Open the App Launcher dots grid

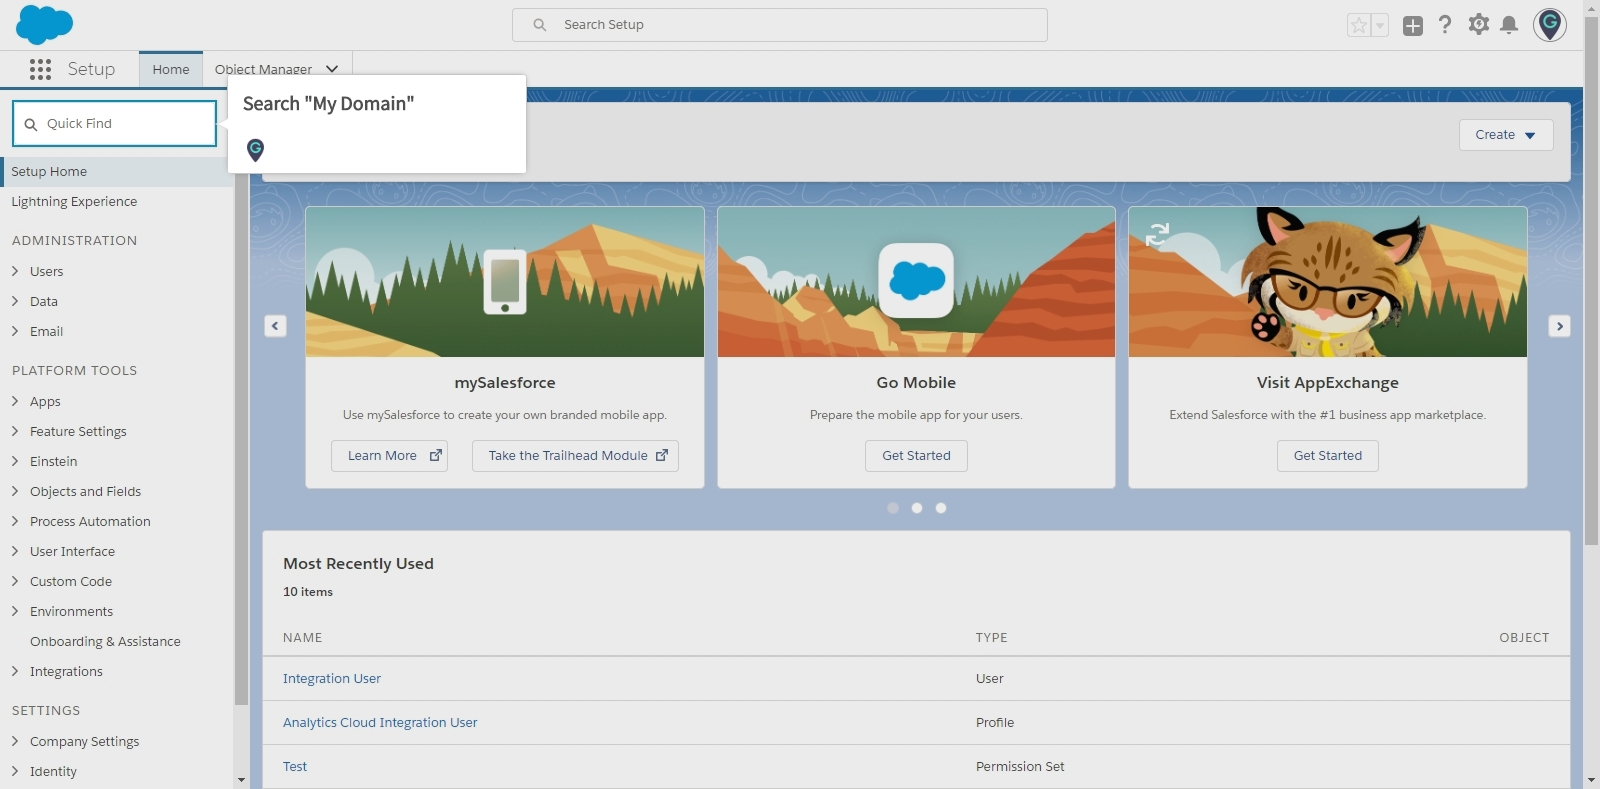pyautogui.click(x=40, y=69)
